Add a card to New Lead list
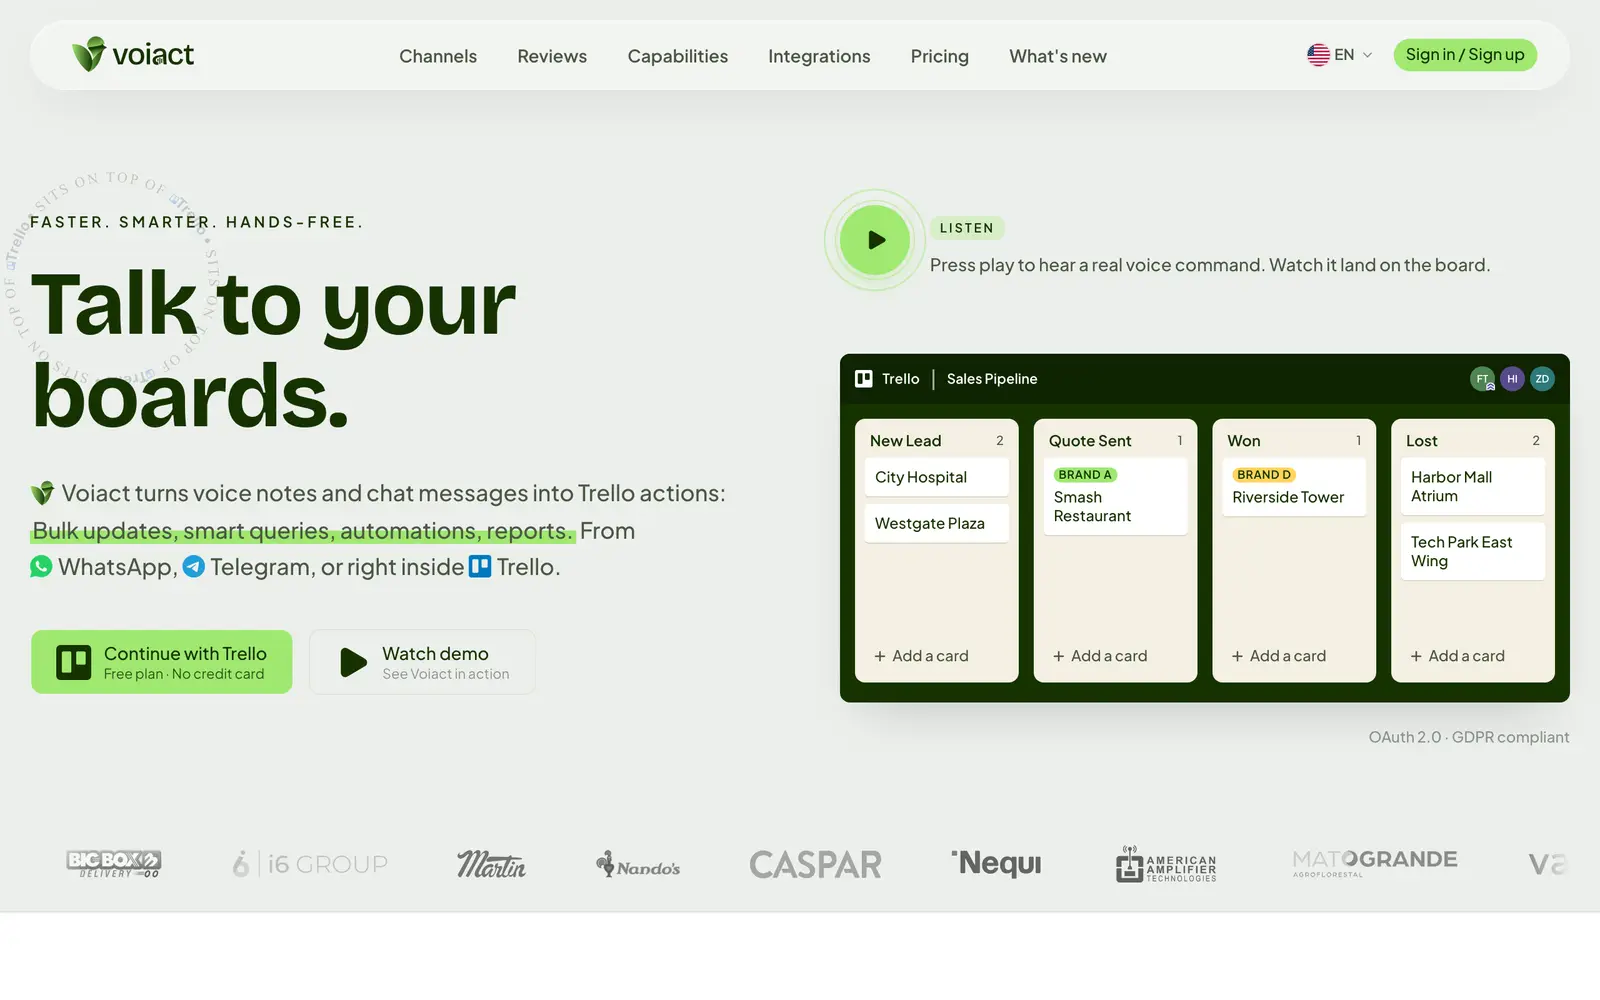Screen dimensions: 1600x1000 [921, 656]
